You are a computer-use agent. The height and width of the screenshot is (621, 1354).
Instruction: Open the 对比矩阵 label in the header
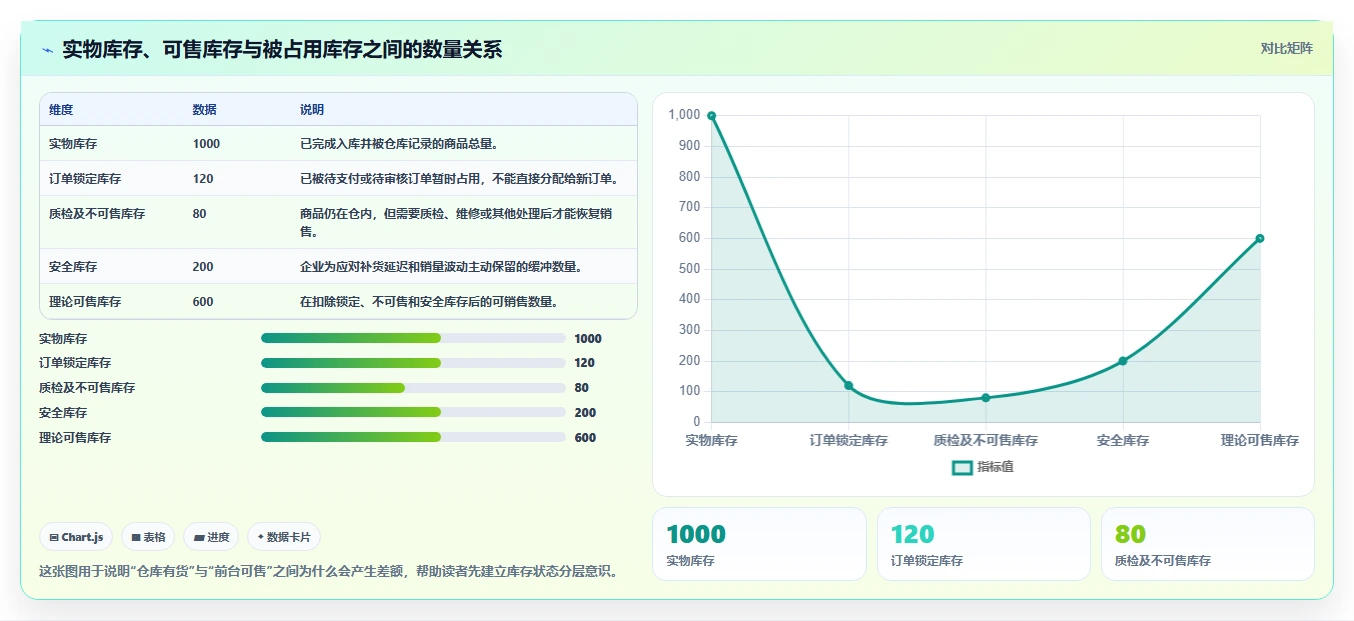click(1286, 48)
